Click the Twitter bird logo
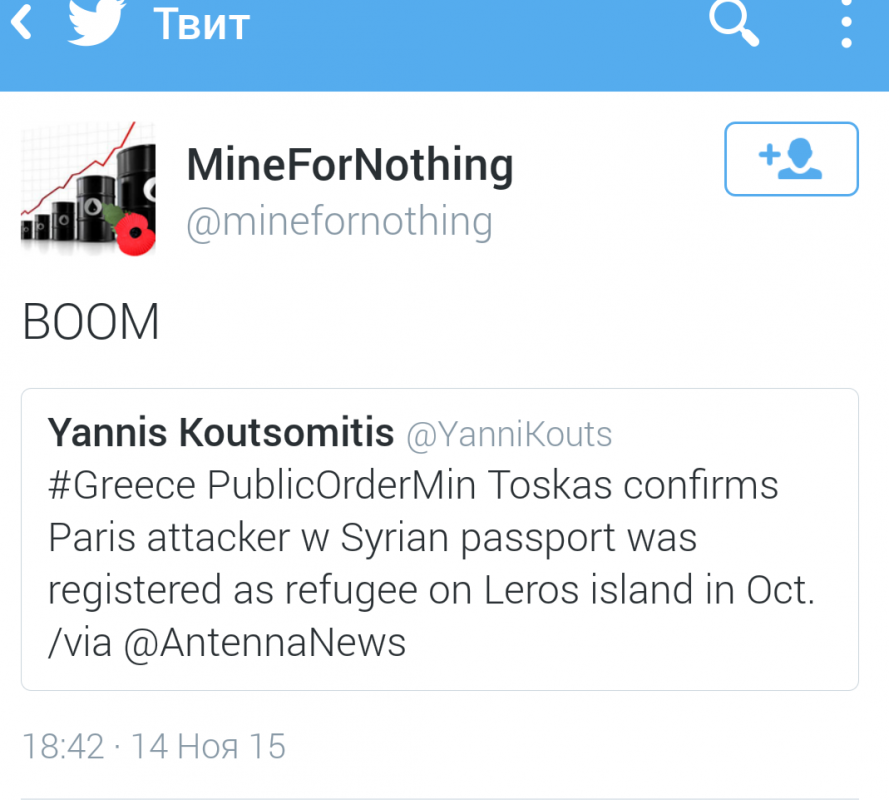This screenshot has height=800, width=889. [96, 23]
